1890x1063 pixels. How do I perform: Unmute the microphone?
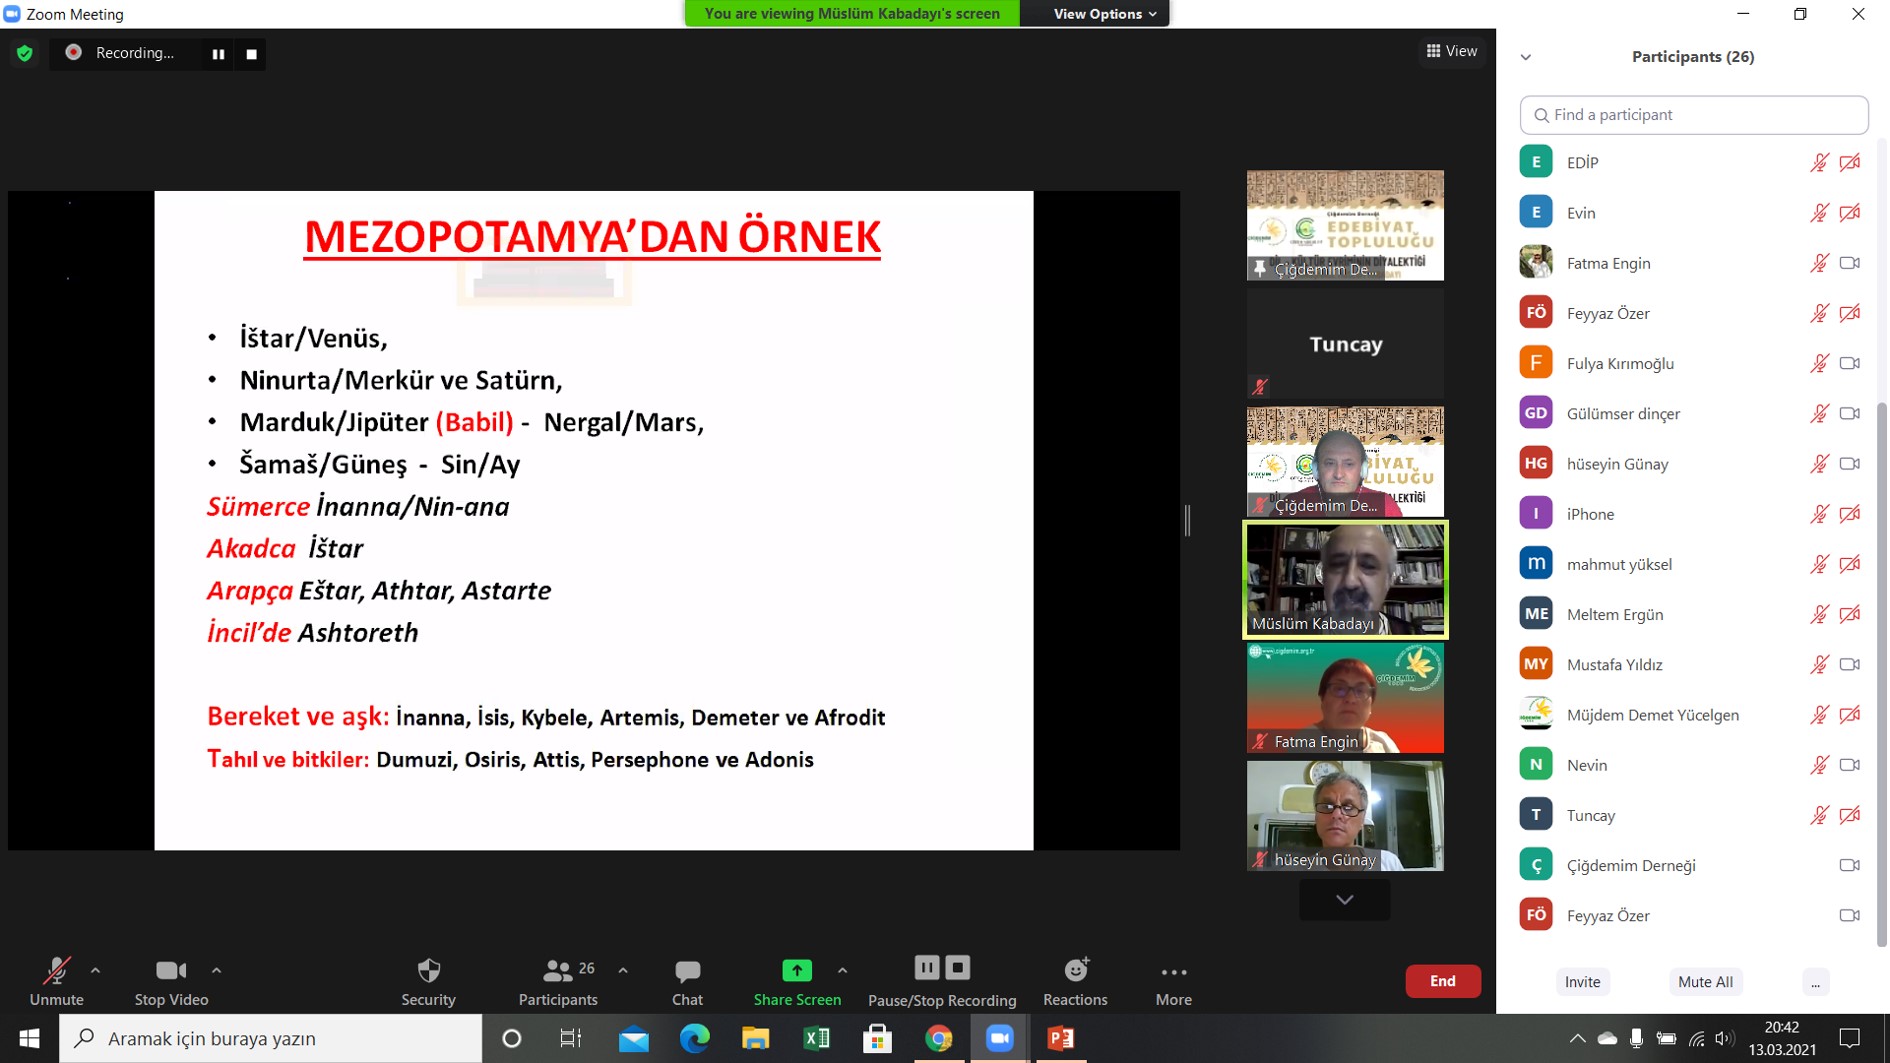point(56,981)
